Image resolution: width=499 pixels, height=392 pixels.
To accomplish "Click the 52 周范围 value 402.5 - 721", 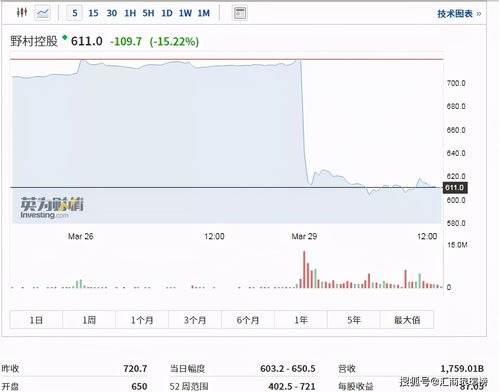I will (x=292, y=386).
